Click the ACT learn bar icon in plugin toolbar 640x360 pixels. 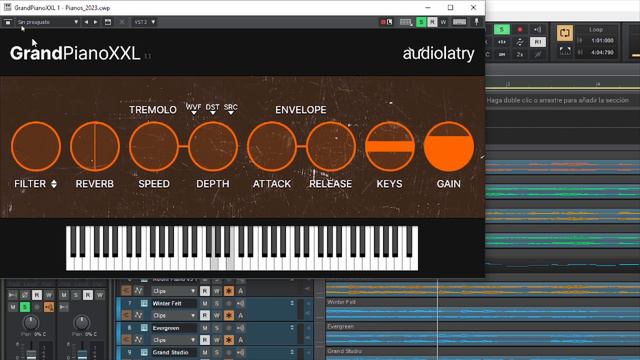pos(459,22)
